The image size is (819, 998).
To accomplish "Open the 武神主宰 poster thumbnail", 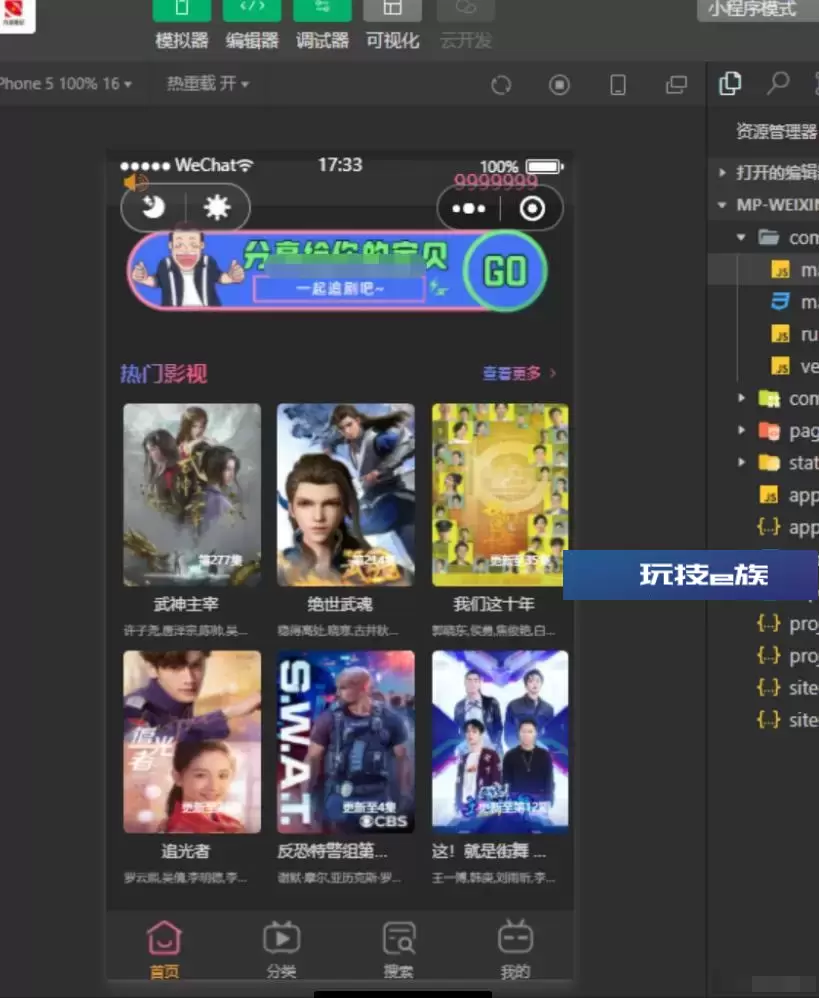I will (x=192, y=495).
